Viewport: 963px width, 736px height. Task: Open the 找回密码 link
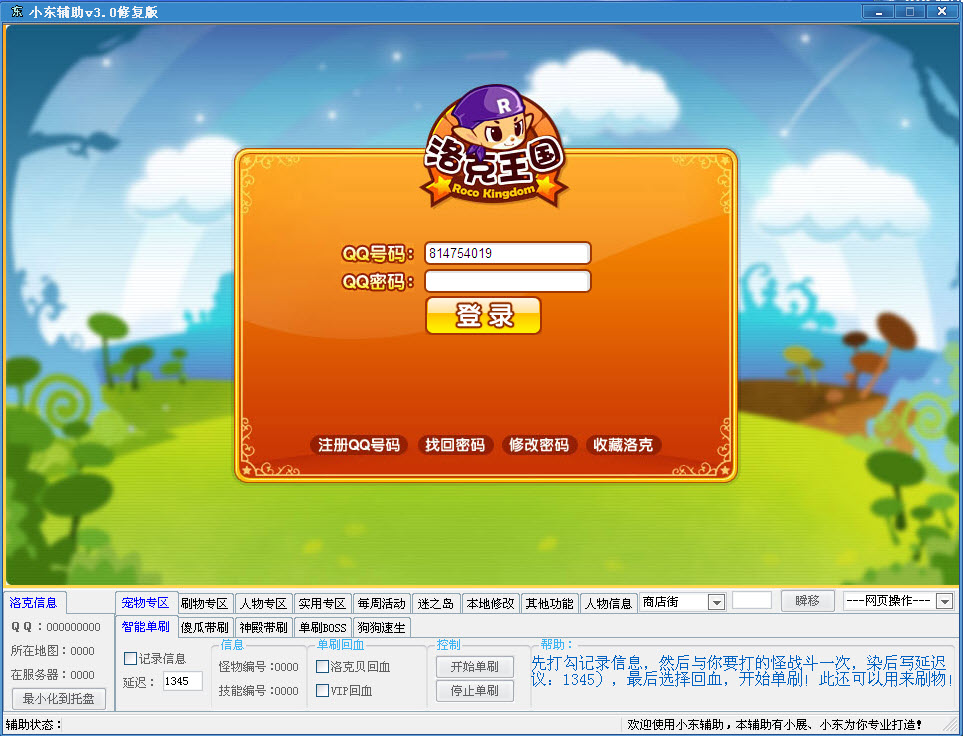tap(455, 445)
